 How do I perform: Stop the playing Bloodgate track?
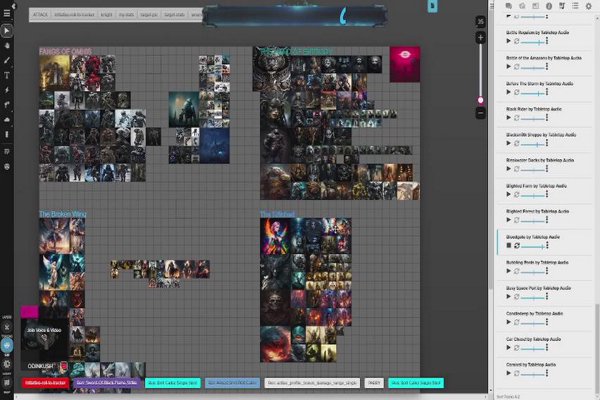point(509,245)
